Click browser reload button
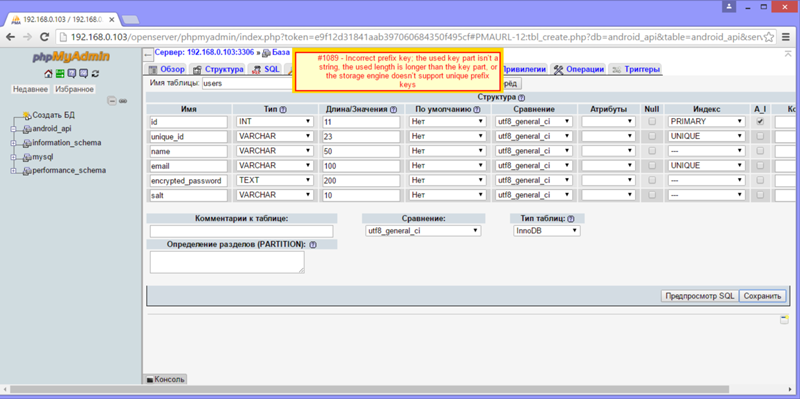800x399 pixels. point(44,37)
